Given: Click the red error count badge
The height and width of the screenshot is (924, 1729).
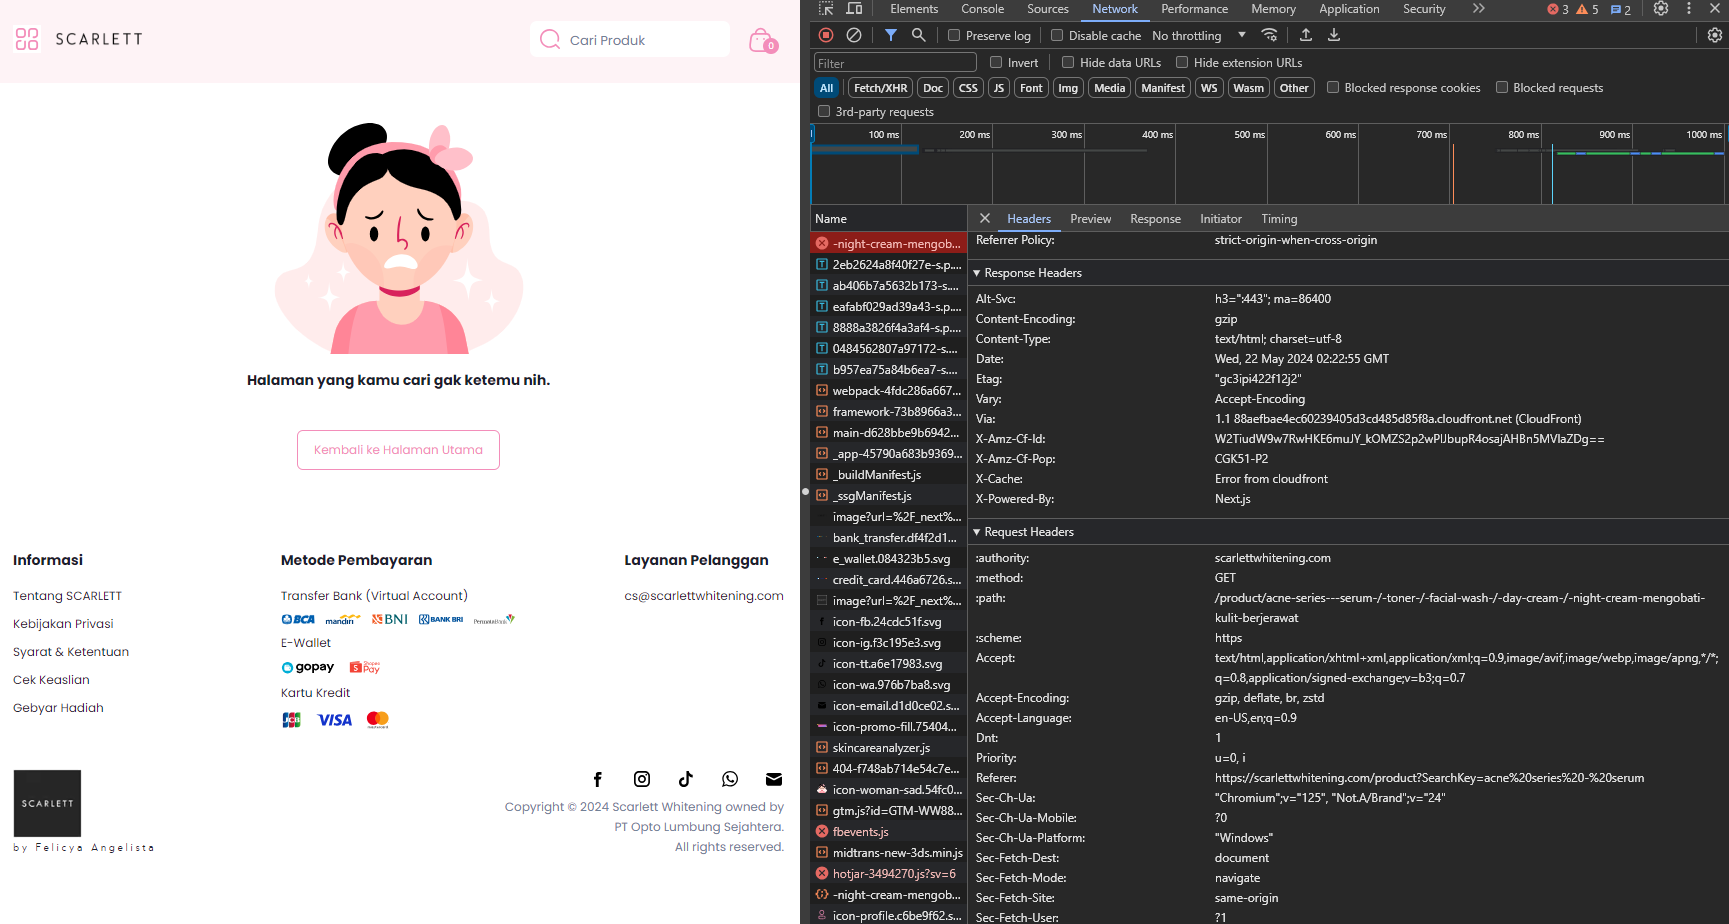Looking at the screenshot, I should pyautogui.click(x=1558, y=9).
